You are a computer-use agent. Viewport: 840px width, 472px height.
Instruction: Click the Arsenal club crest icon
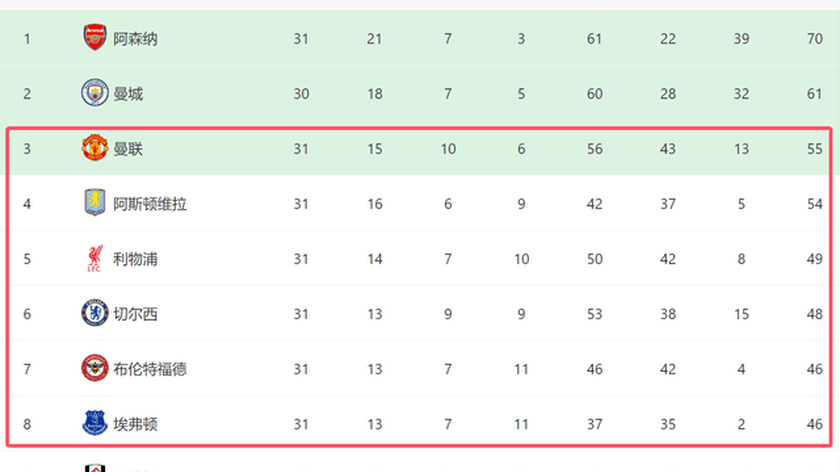(x=93, y=39)
